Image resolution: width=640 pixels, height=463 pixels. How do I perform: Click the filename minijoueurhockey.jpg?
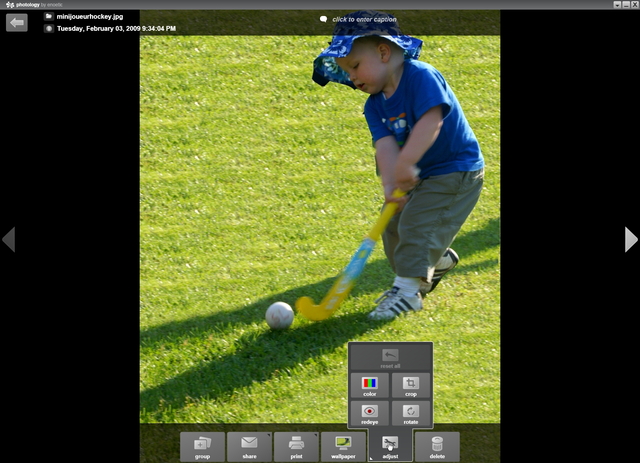pyautogui.click(x=92, y=16)
